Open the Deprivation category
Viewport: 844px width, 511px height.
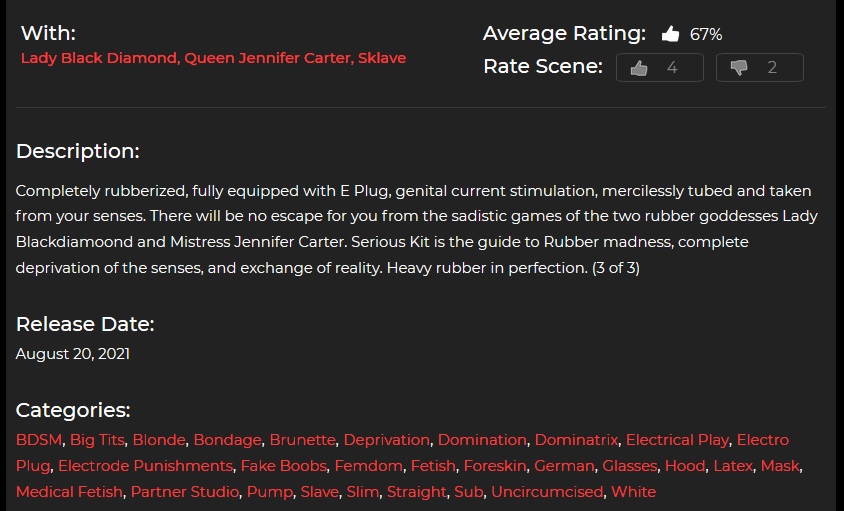click(386, 440)
